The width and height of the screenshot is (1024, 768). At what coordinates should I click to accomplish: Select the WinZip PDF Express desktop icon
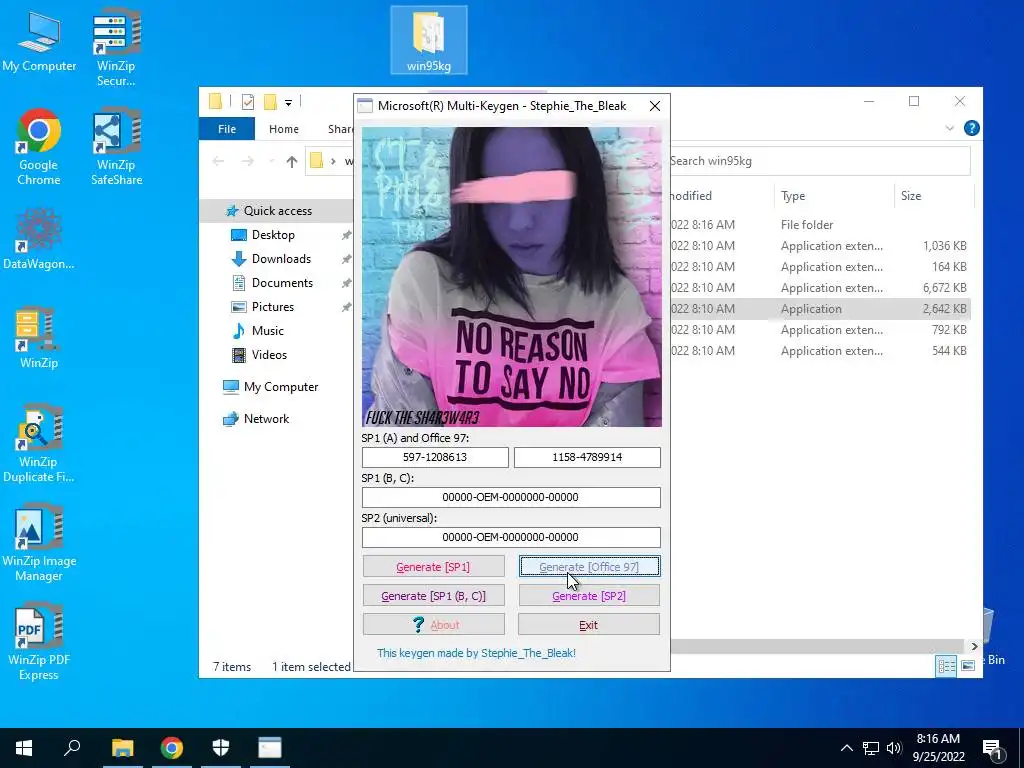point(39,643)
